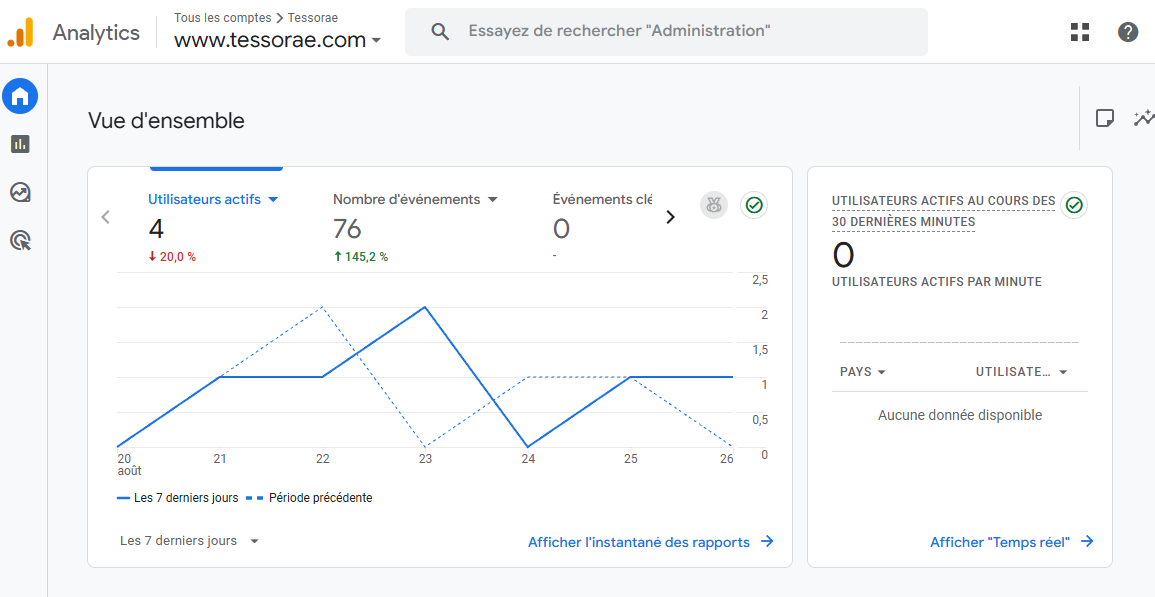Click the medal badge icon on overview card

click(x=713, y=205)
